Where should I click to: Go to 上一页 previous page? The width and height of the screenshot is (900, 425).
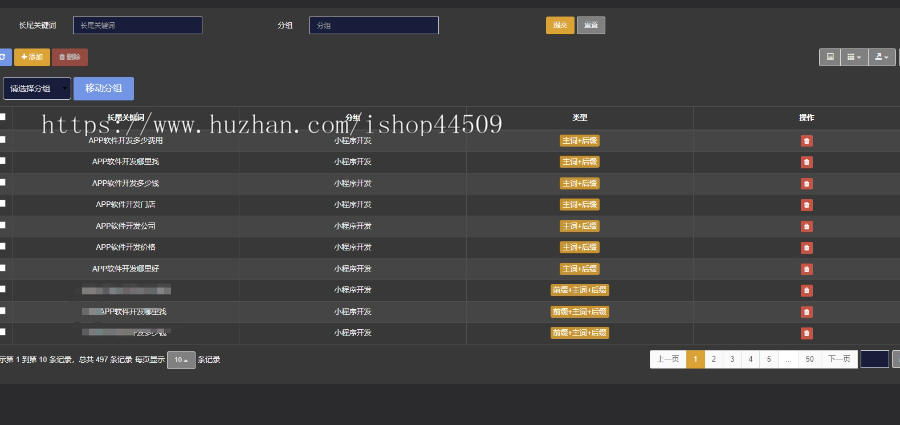point(668,359)
